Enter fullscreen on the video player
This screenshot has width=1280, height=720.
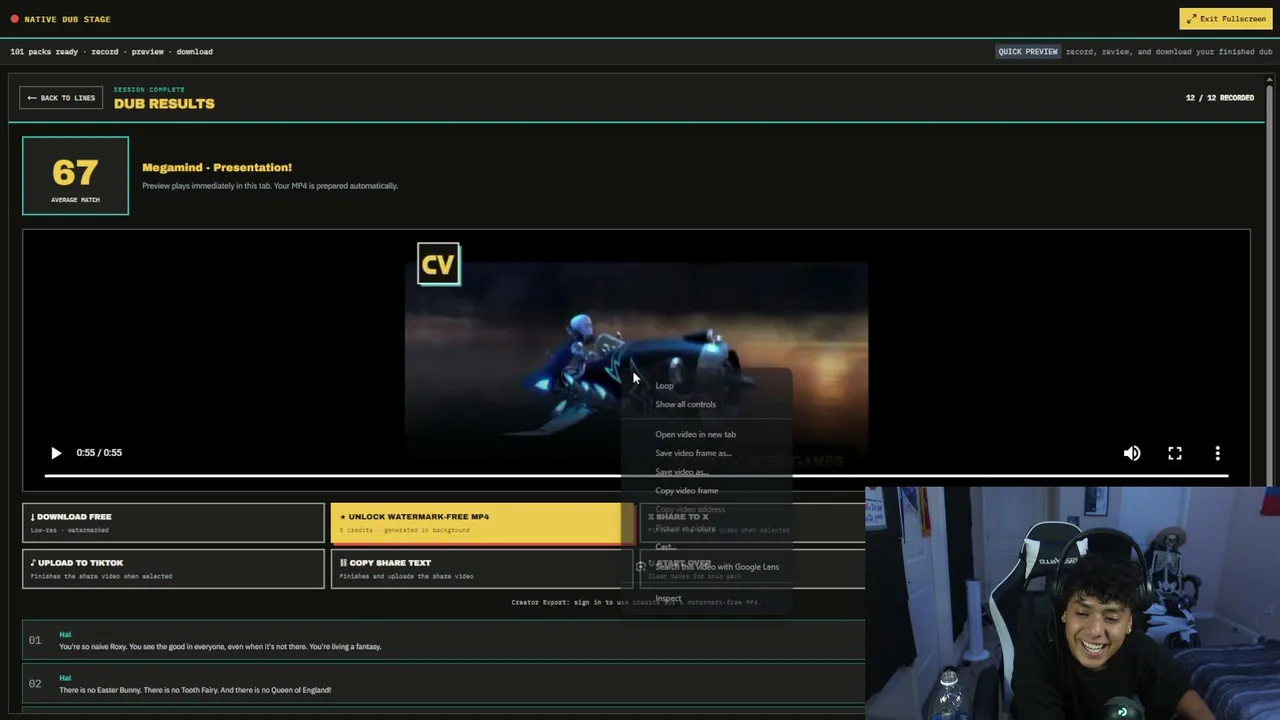(x=1175, y=453)
